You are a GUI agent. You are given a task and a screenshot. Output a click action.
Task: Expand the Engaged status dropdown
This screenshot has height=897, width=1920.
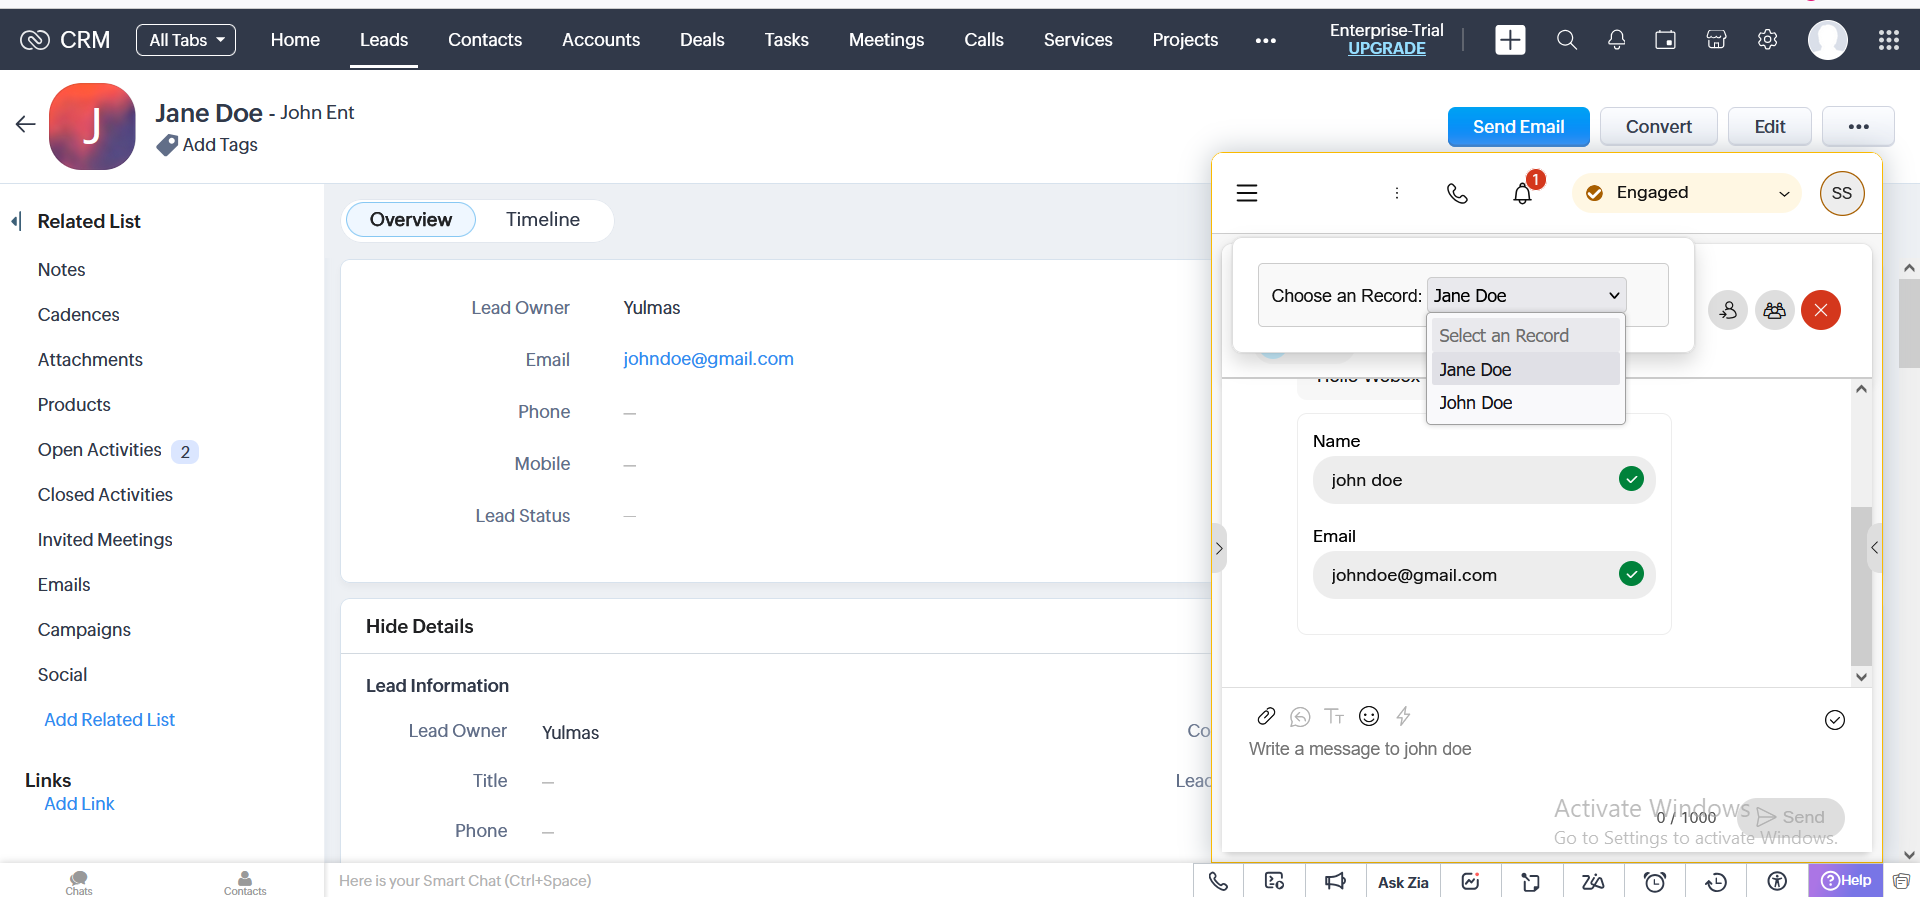coord(1784,194)
